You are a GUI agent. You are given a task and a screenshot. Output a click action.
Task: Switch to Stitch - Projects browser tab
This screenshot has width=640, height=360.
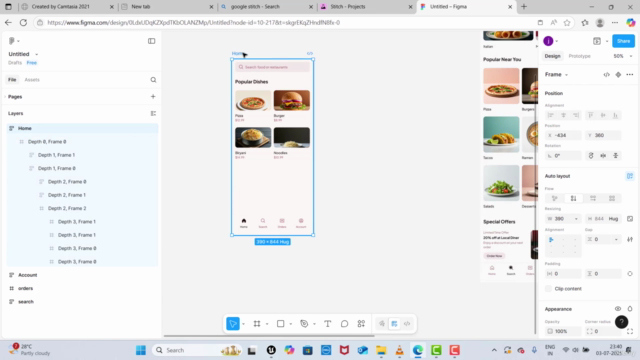(x=366, y=7)
